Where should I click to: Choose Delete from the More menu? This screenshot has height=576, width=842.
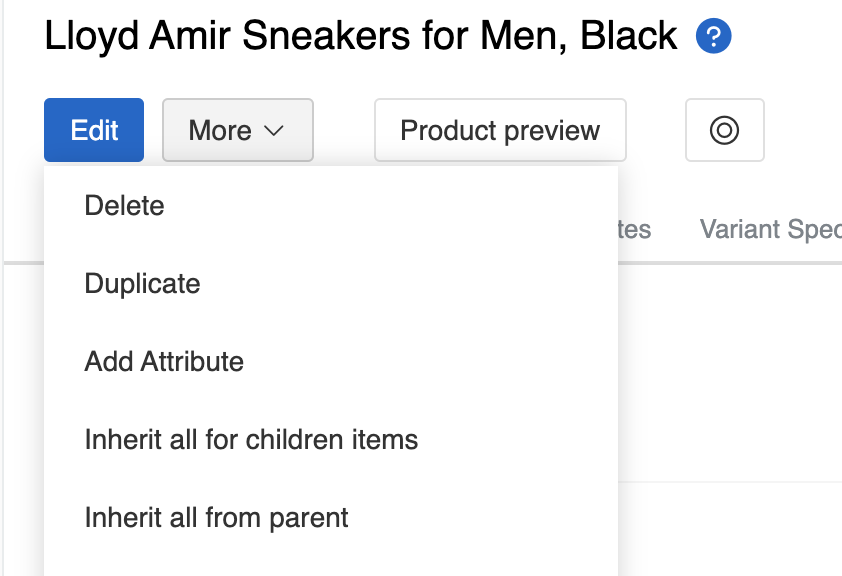tap(125, 206)
